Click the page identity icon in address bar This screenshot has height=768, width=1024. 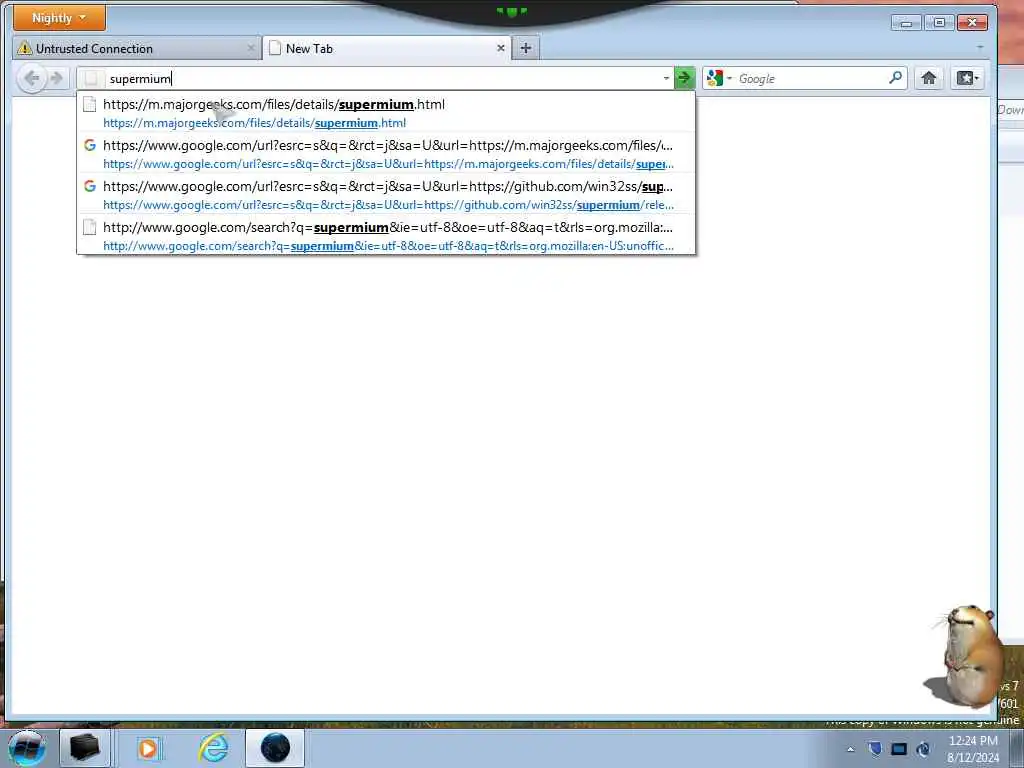tap(91, 79)
